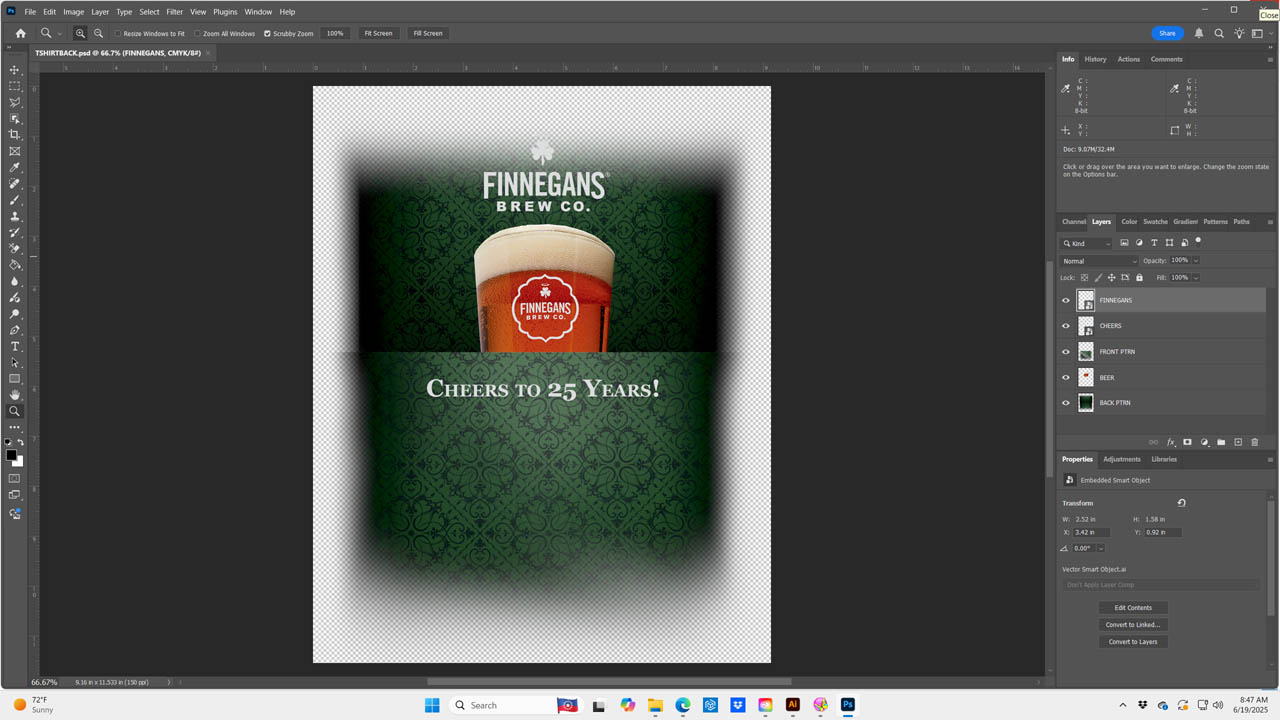Screen dimensions: 1280x720
Task: Uncheck the Scrubby Zoom option
Action: pyautogui.click(x=267, y=34)
